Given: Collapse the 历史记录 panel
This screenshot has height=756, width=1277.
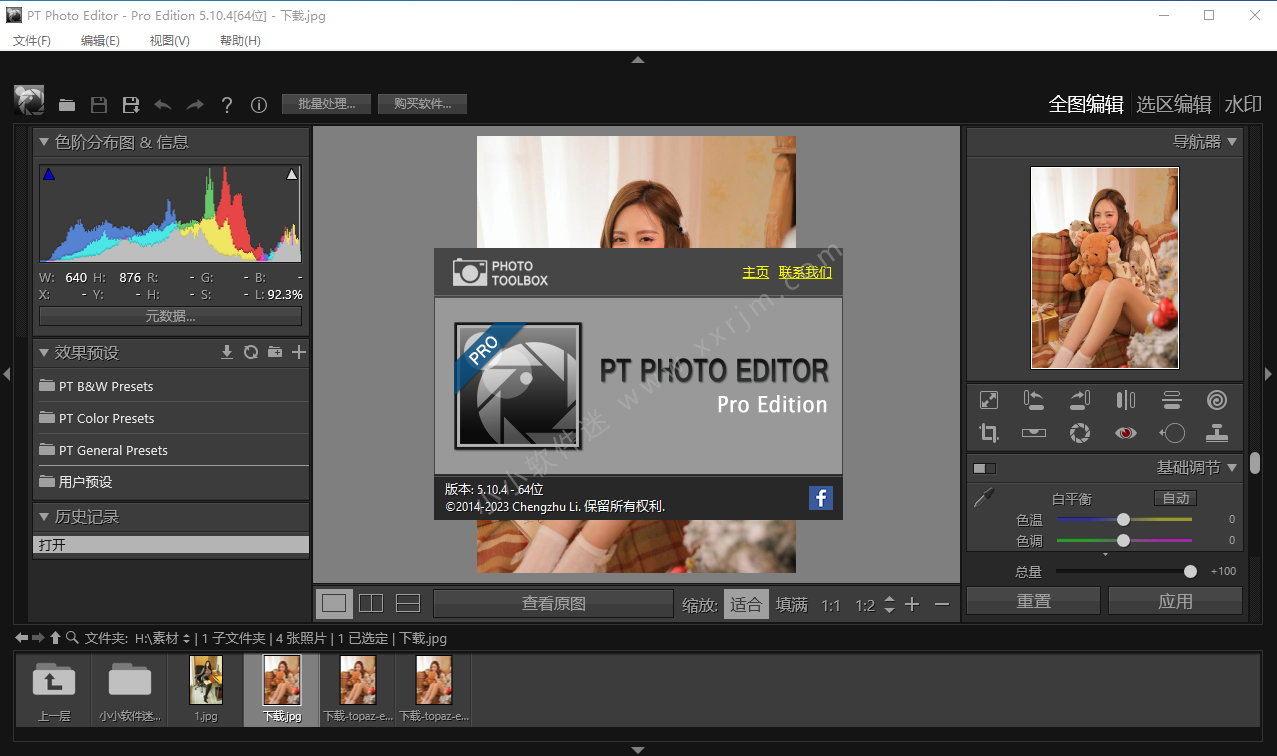Looking at the screenshot, I should click(x=44, y=517).
